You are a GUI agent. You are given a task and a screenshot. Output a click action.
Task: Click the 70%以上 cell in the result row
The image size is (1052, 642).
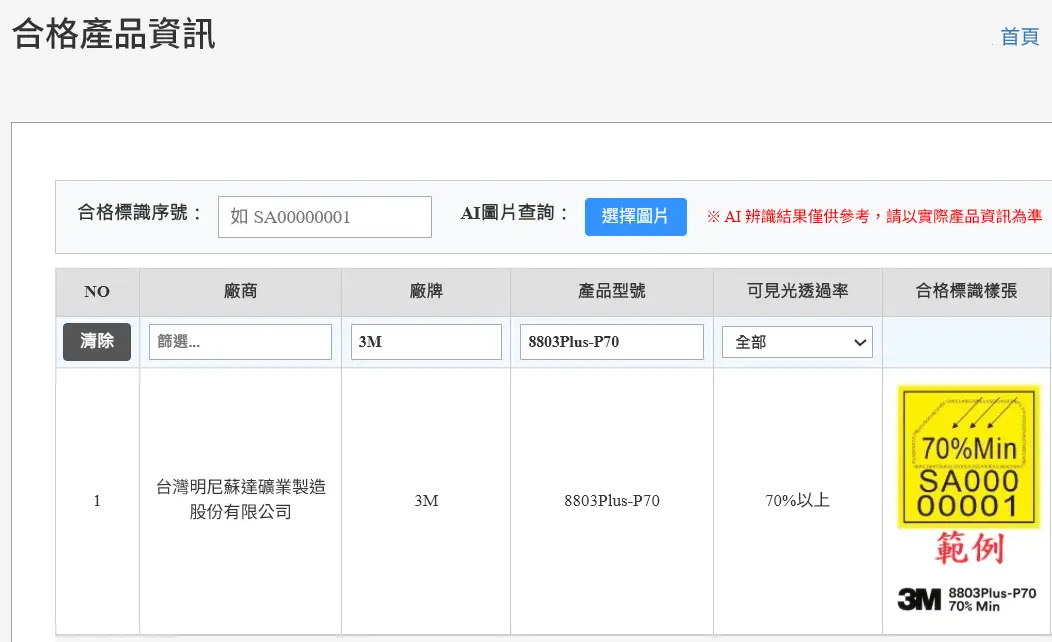click(797, 500)
